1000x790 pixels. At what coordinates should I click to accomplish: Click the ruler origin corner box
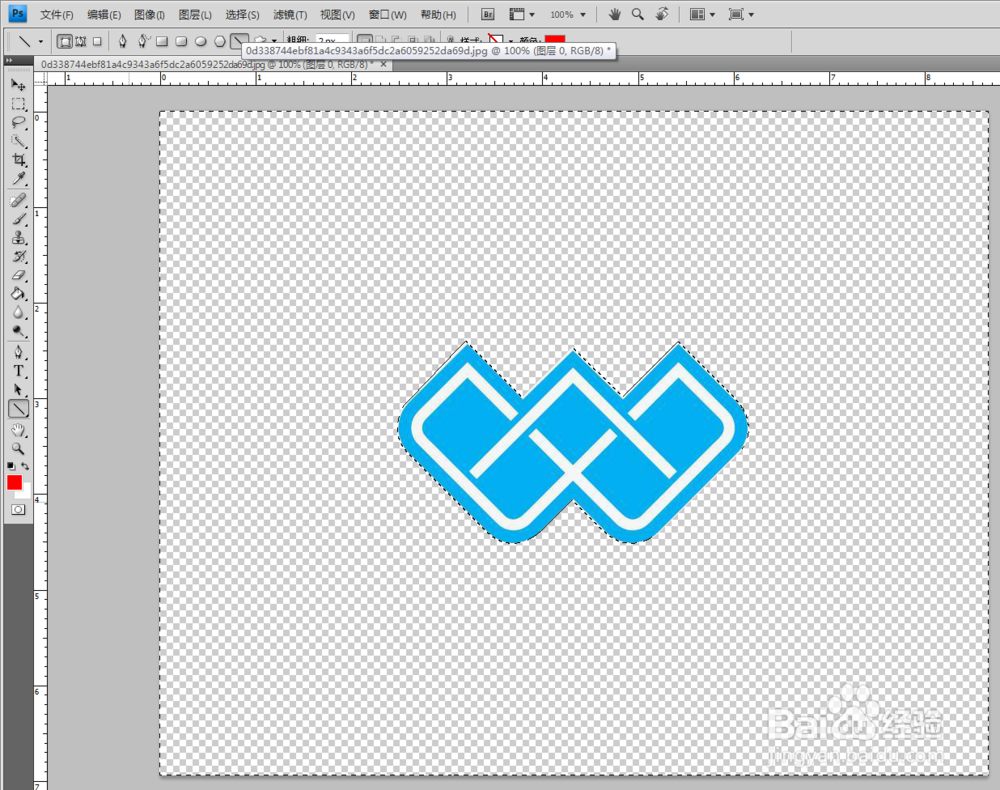tap(41, 78)
